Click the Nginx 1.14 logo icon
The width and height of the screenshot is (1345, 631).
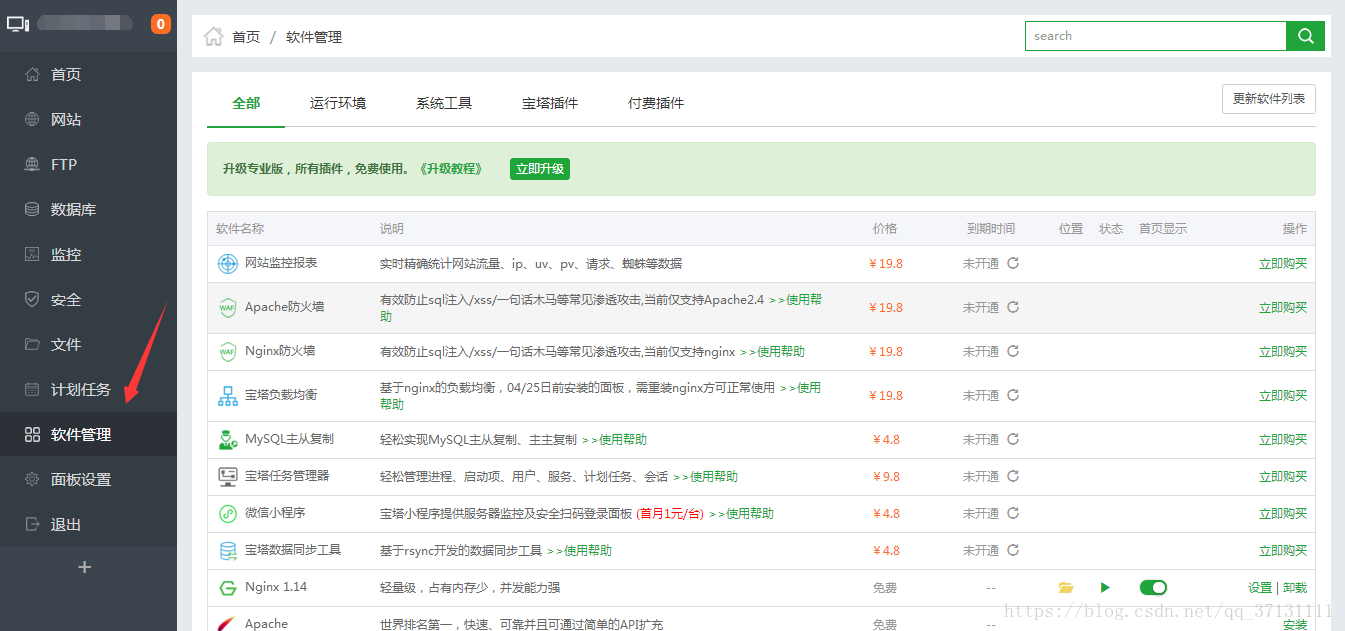[228, 588]
